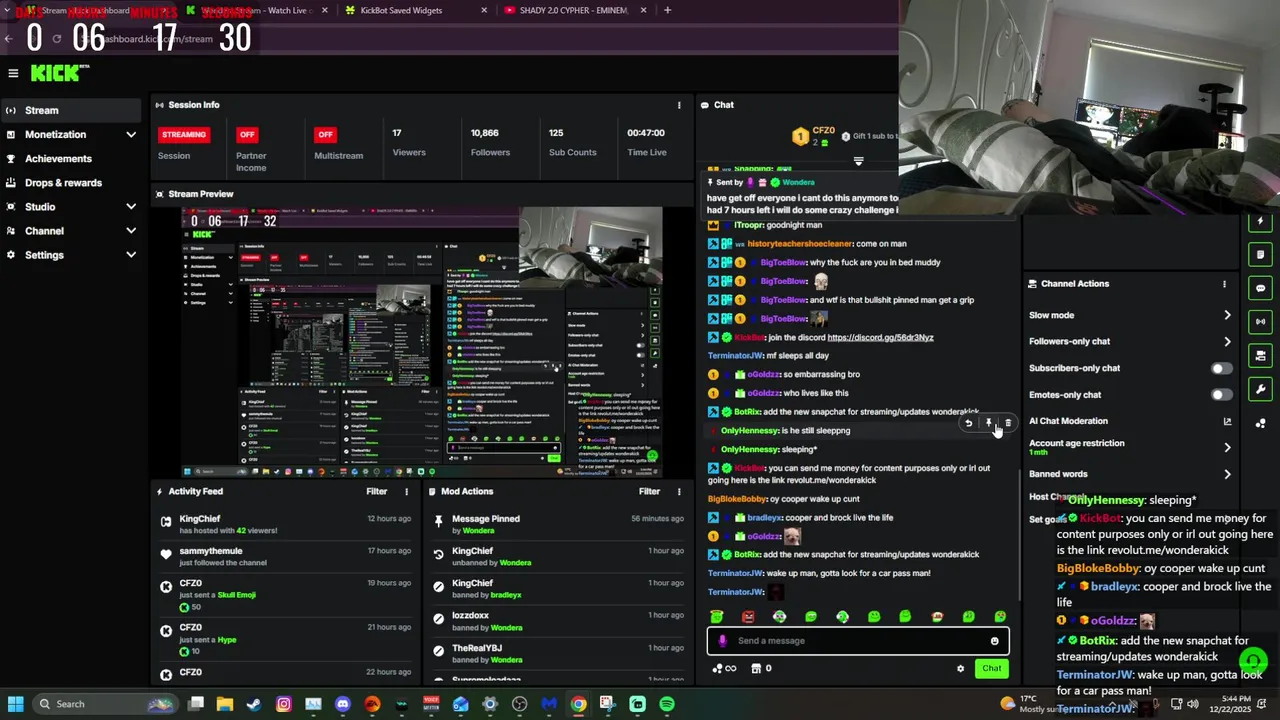Screen dimensions: 1280x720
Task: Toggle Emotes-only chat switch
Action: coord(1222,395)
